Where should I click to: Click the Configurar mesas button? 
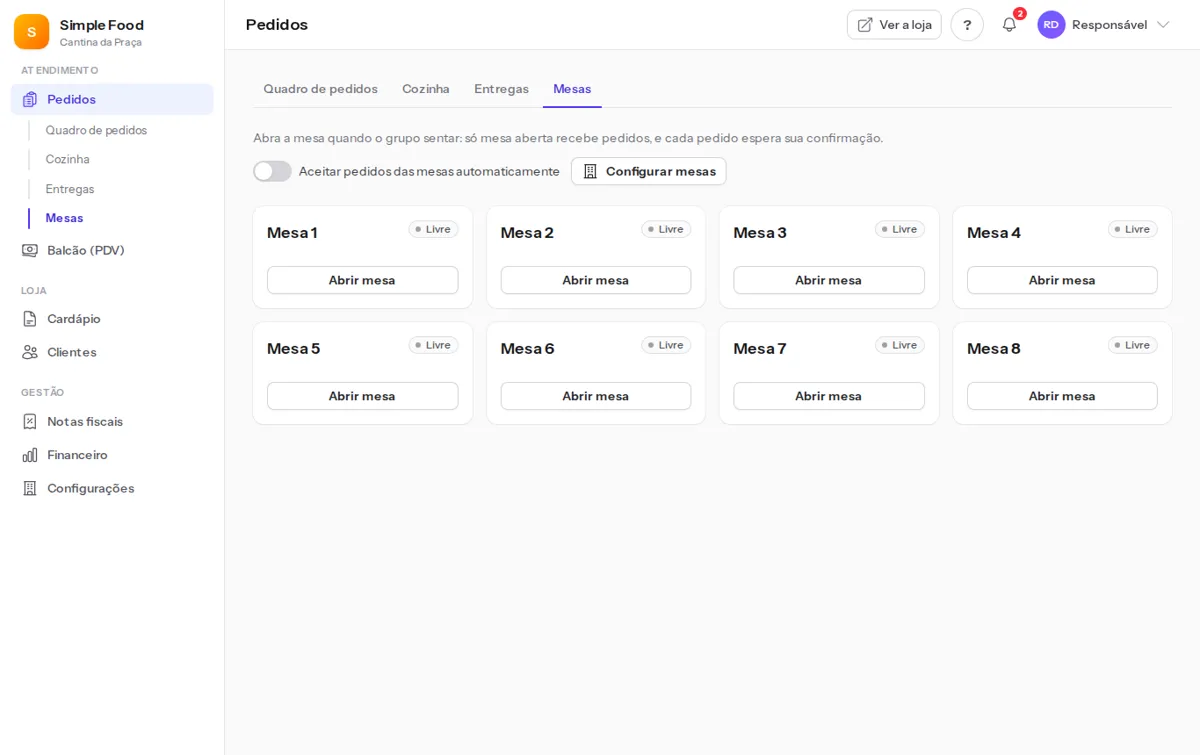649,171
